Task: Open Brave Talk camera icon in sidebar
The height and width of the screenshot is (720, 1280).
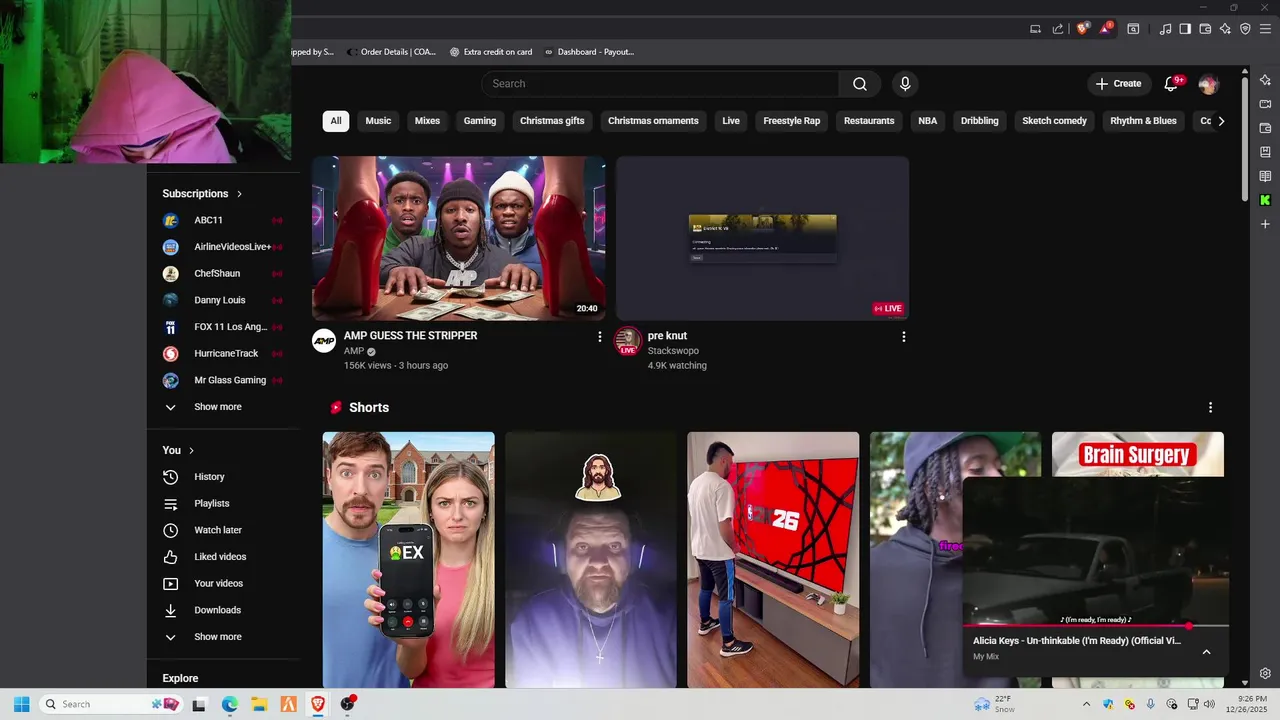Action: point(1265,104)
